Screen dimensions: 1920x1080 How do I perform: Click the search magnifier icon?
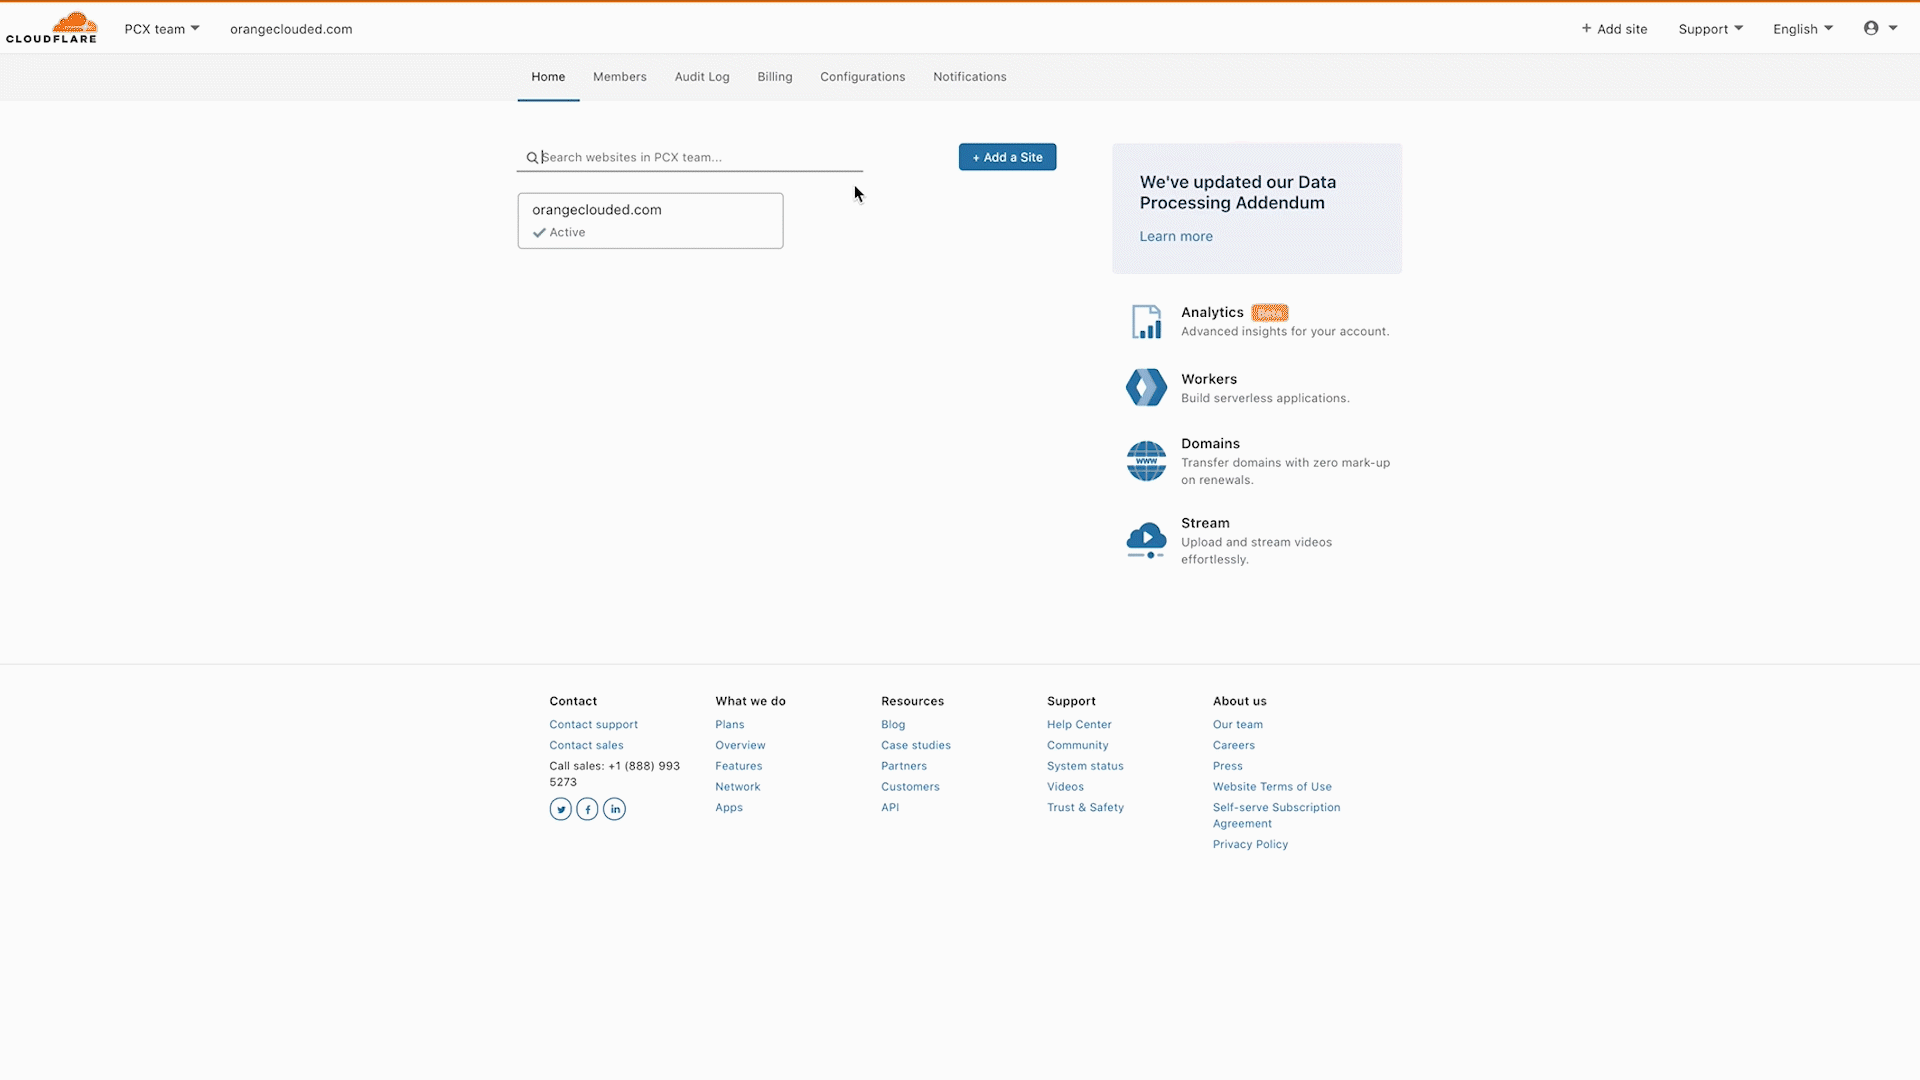tap(532, 158)
